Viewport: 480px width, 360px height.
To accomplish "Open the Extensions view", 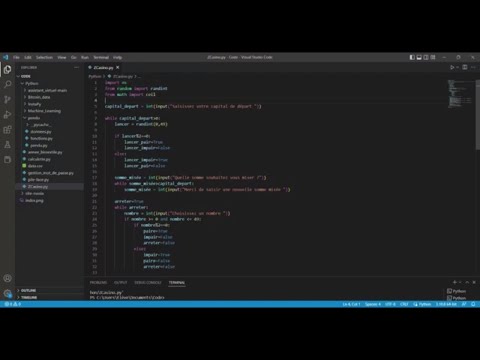I will 7,130.
